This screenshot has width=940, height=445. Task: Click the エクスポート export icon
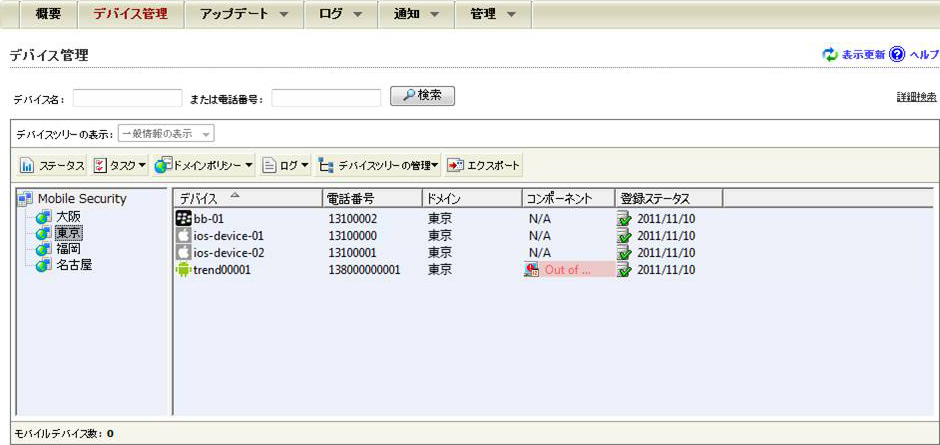pos(456,165)
